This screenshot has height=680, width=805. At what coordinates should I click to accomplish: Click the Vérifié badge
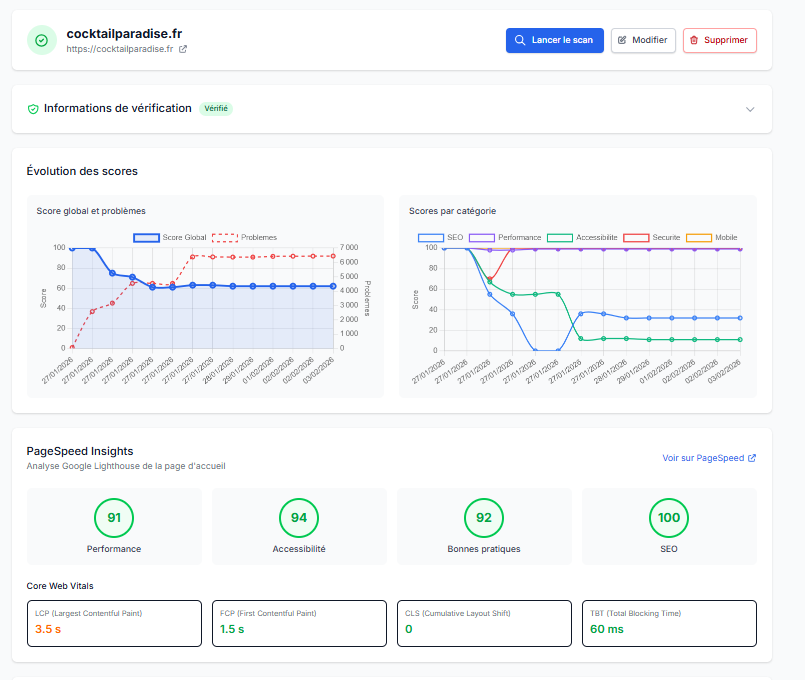pyautogui.click(x=216, y=108)
